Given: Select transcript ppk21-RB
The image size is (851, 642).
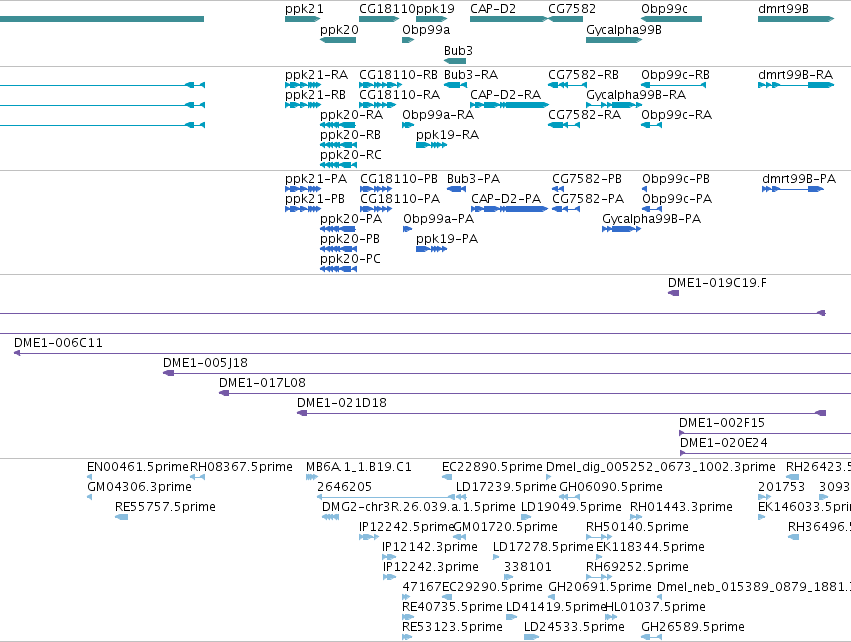Looking at the screenshot, I should [x=315, y=95].
